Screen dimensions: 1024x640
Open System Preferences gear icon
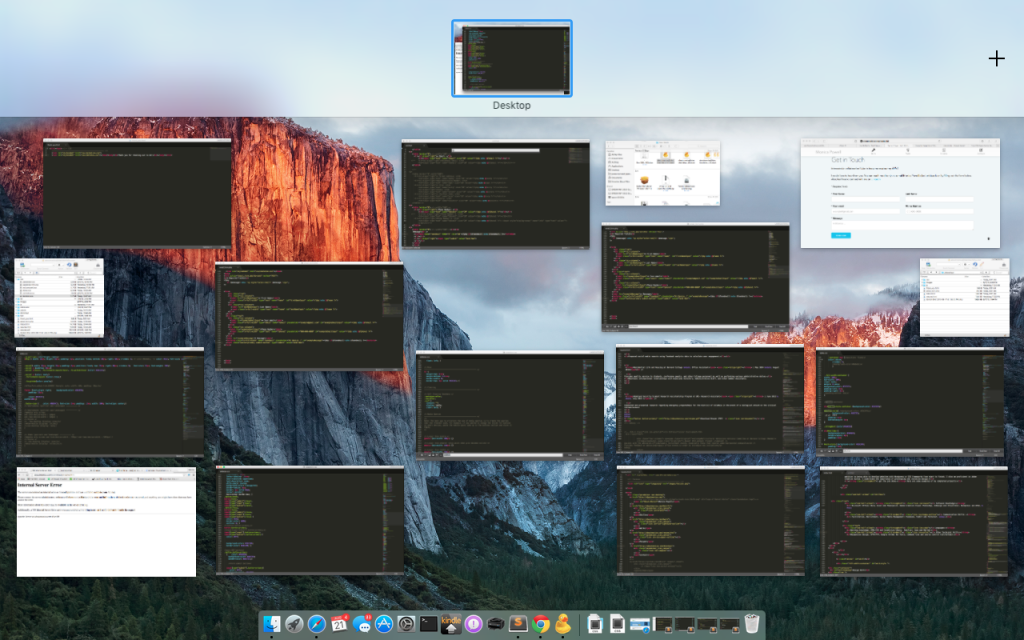click(x=406, y=625)
